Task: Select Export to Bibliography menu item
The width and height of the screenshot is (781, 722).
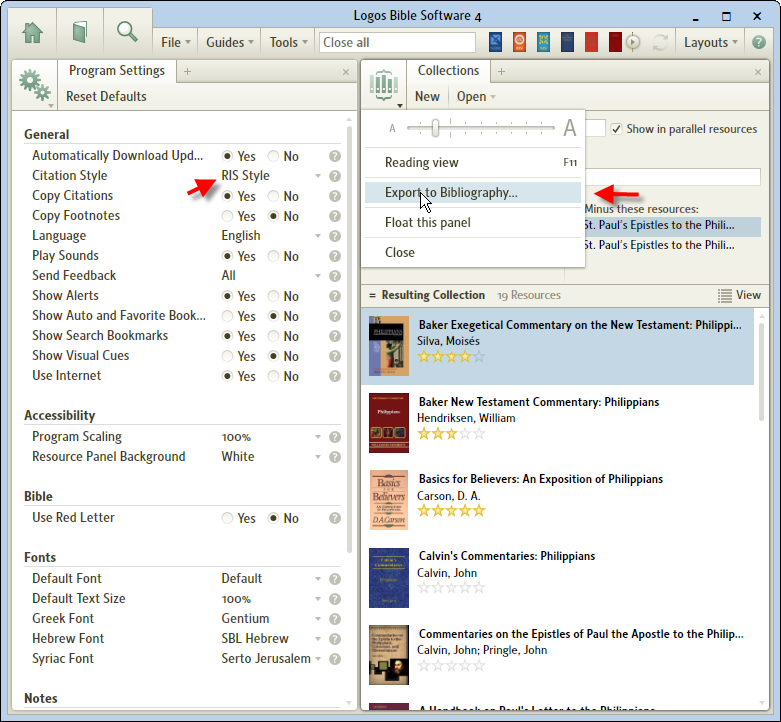Action: click(473, 193)
